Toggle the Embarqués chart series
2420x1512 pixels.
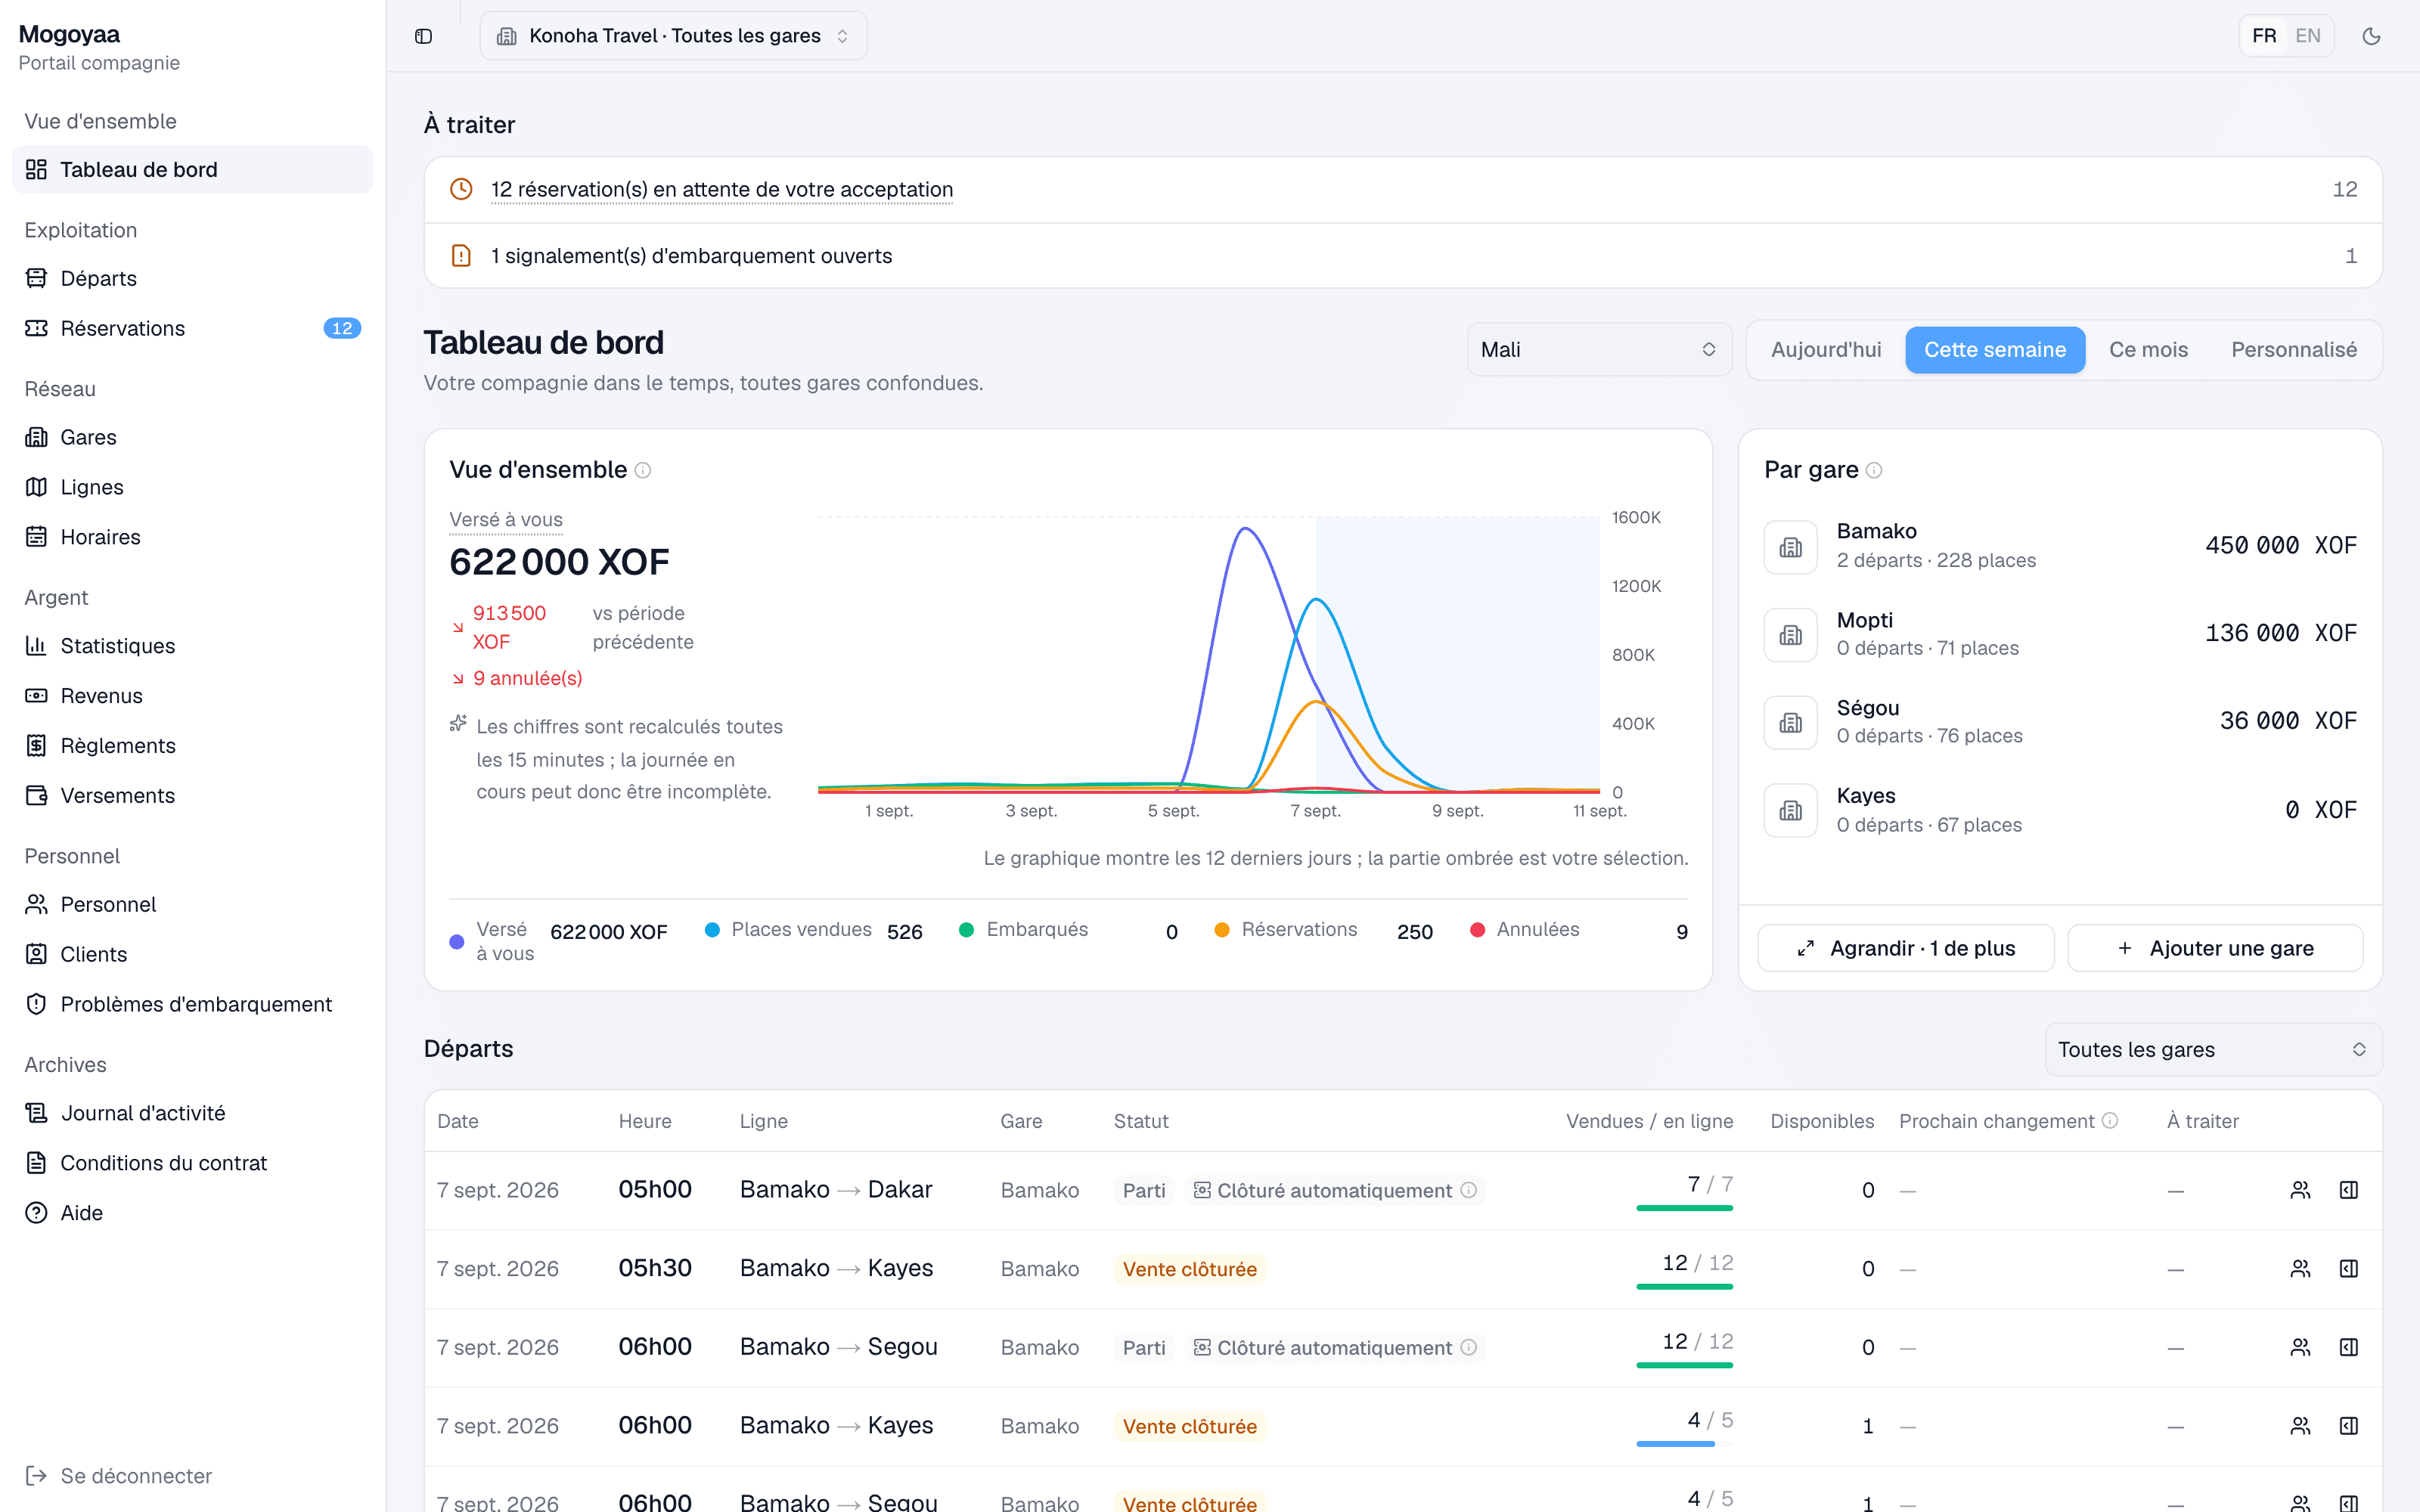pos(1068,930)
